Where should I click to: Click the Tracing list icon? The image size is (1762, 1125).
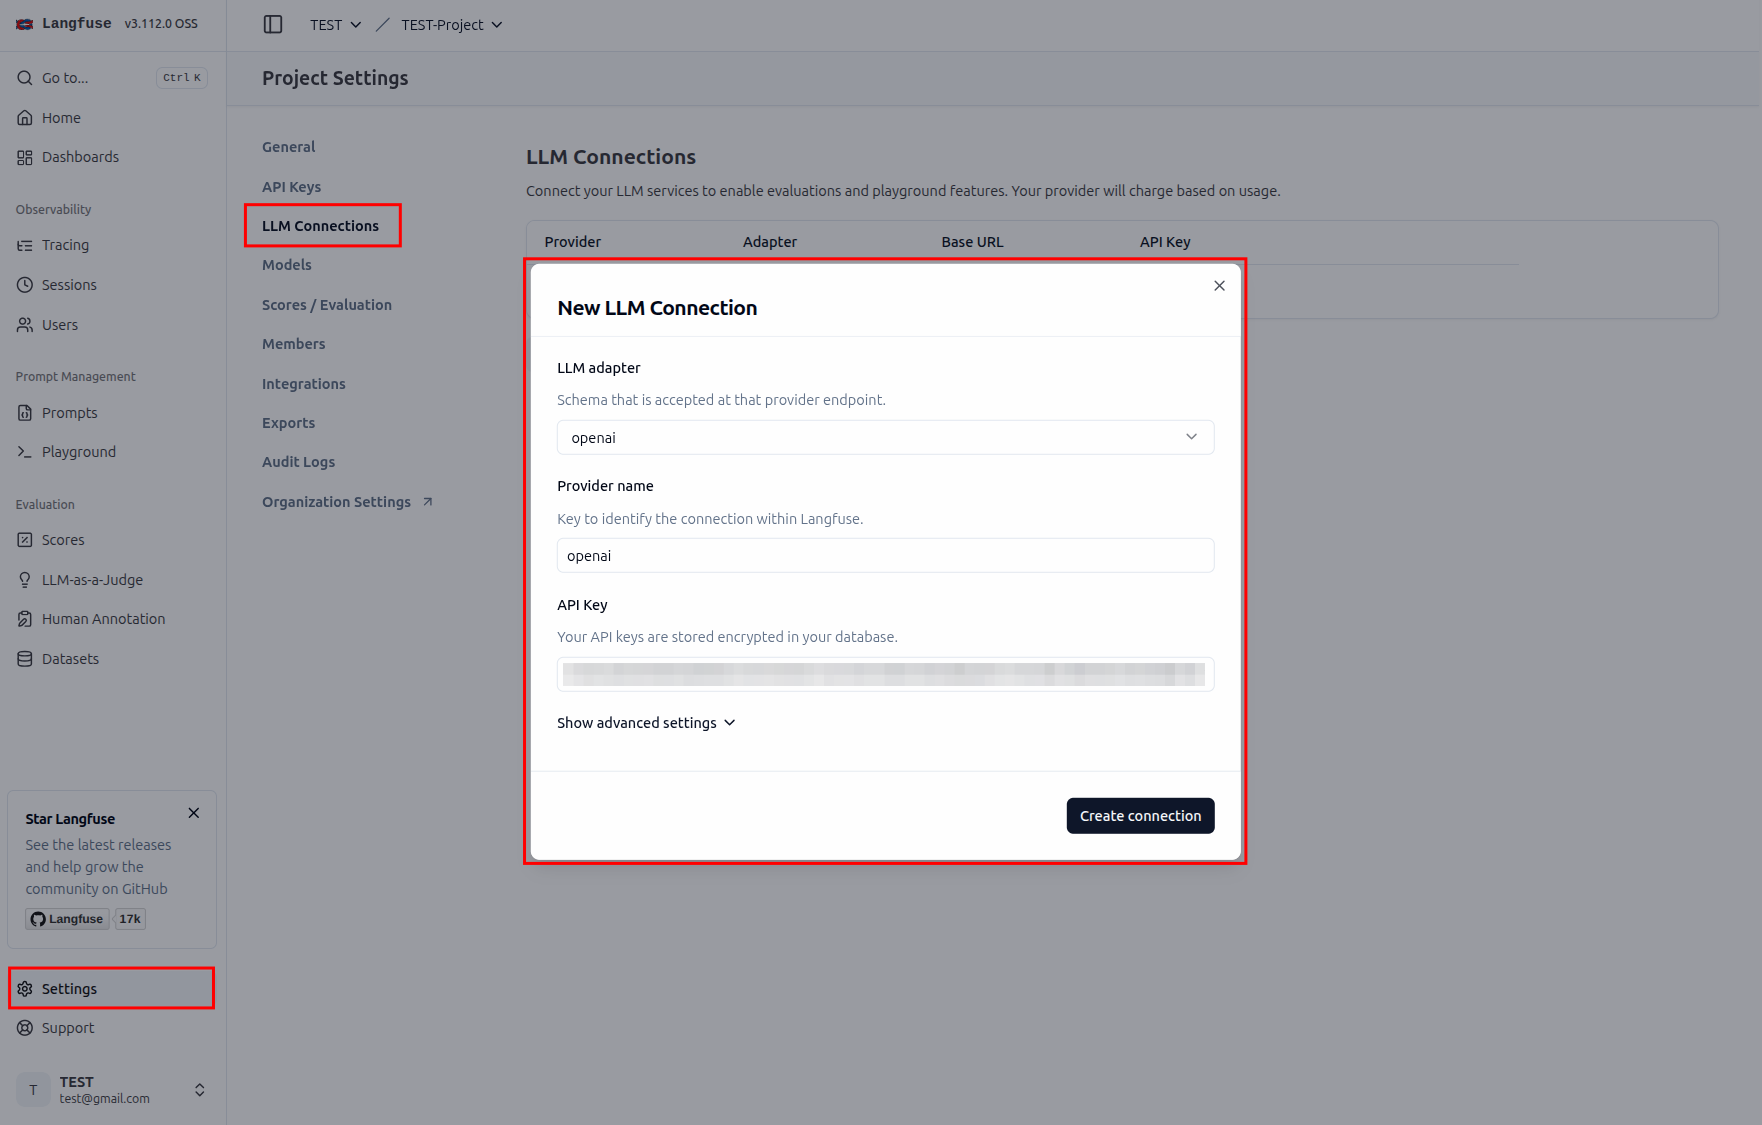25,245
